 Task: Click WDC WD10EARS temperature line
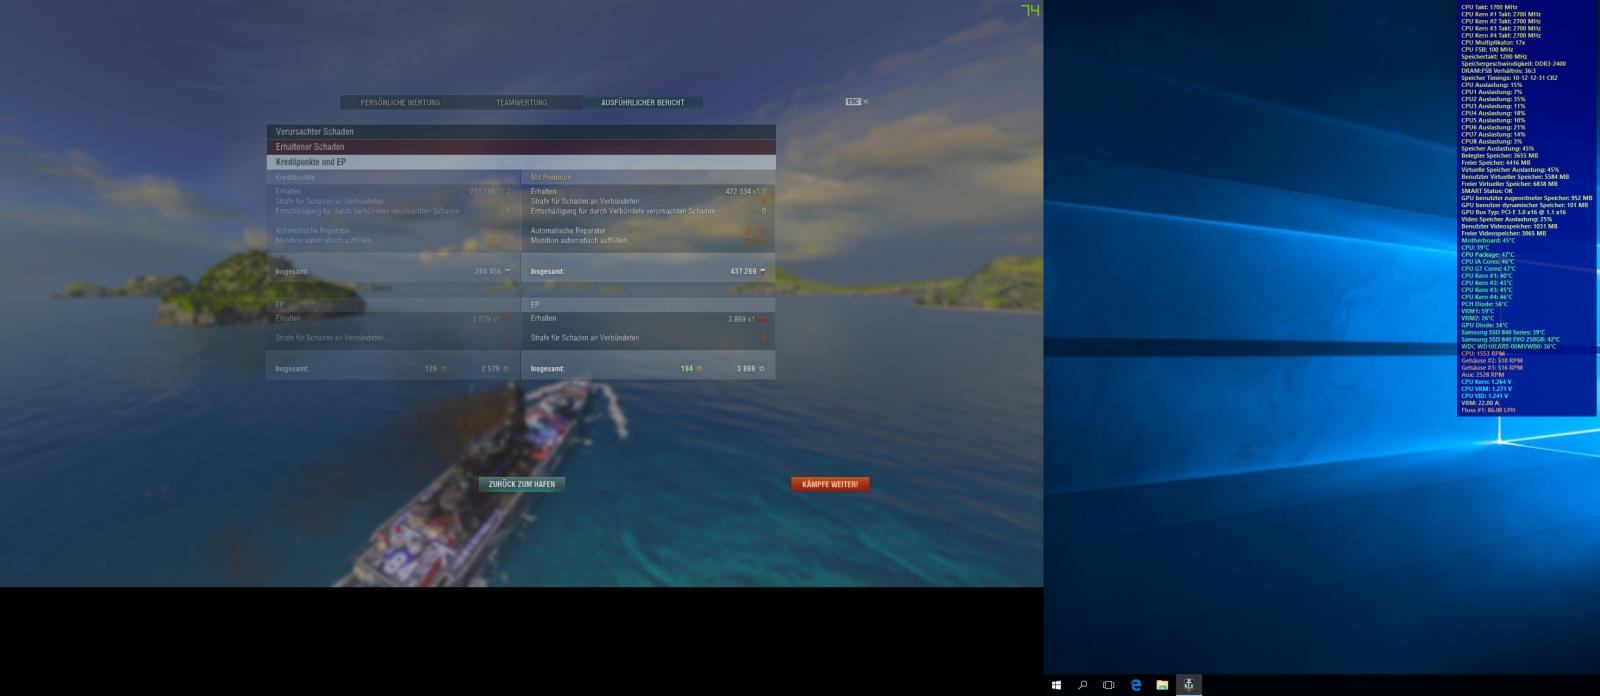[1508, 347]
